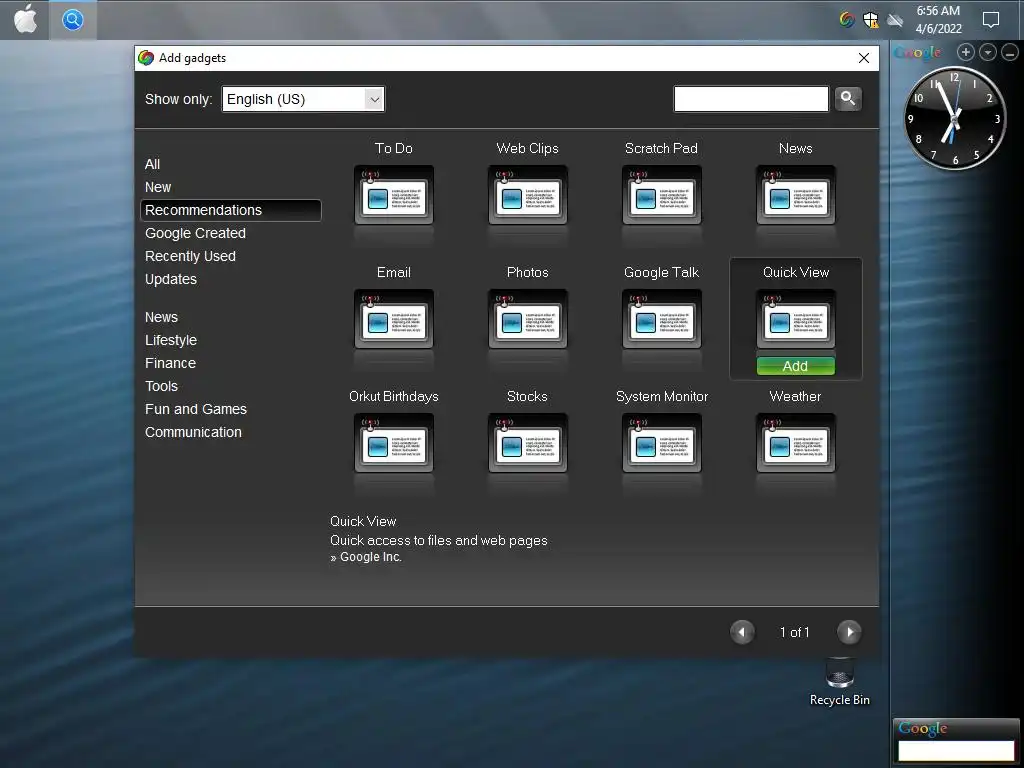
Task: Click the analog clock gadget
Action: click(x=954, y=118)
